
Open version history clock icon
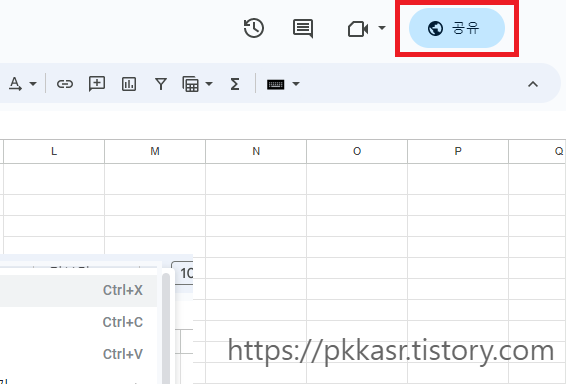click(x=254, y=28)
